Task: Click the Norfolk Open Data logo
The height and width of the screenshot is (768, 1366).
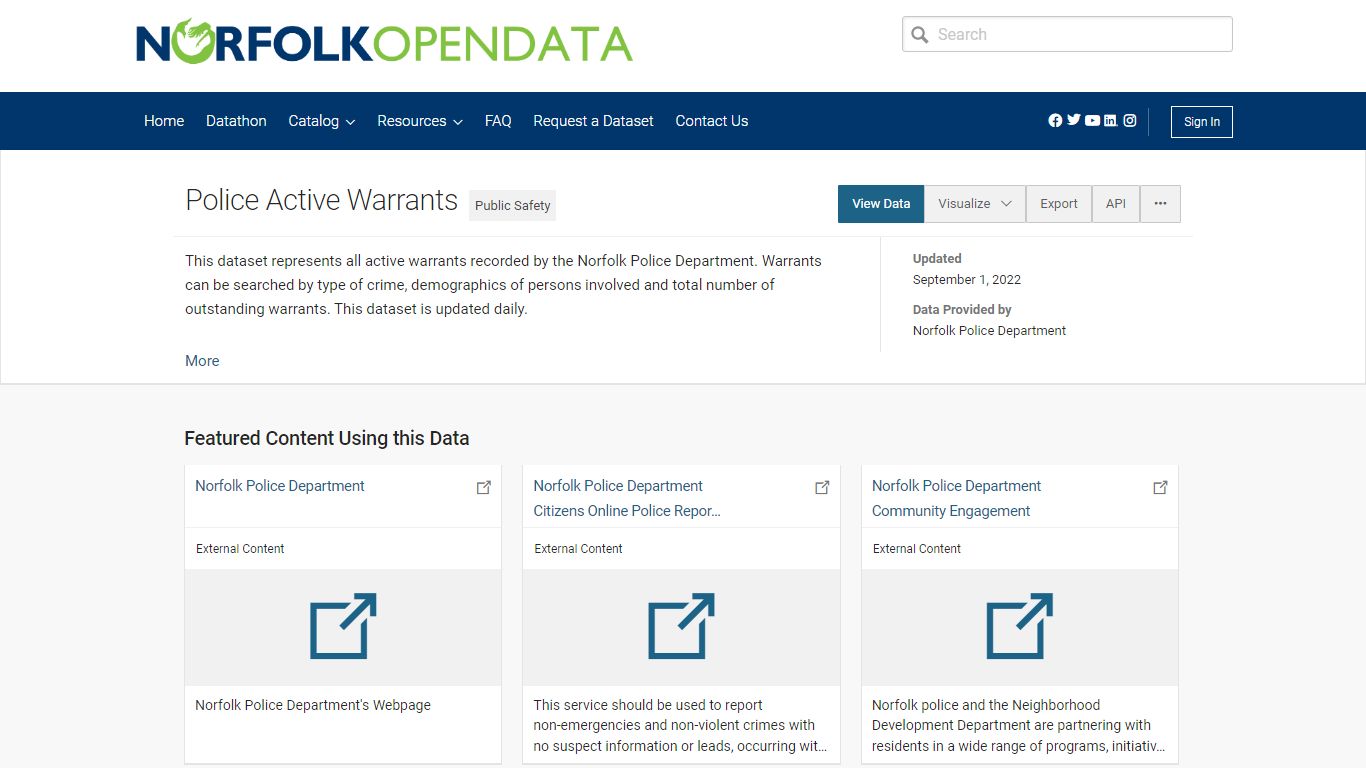Action: click(384, 42)
